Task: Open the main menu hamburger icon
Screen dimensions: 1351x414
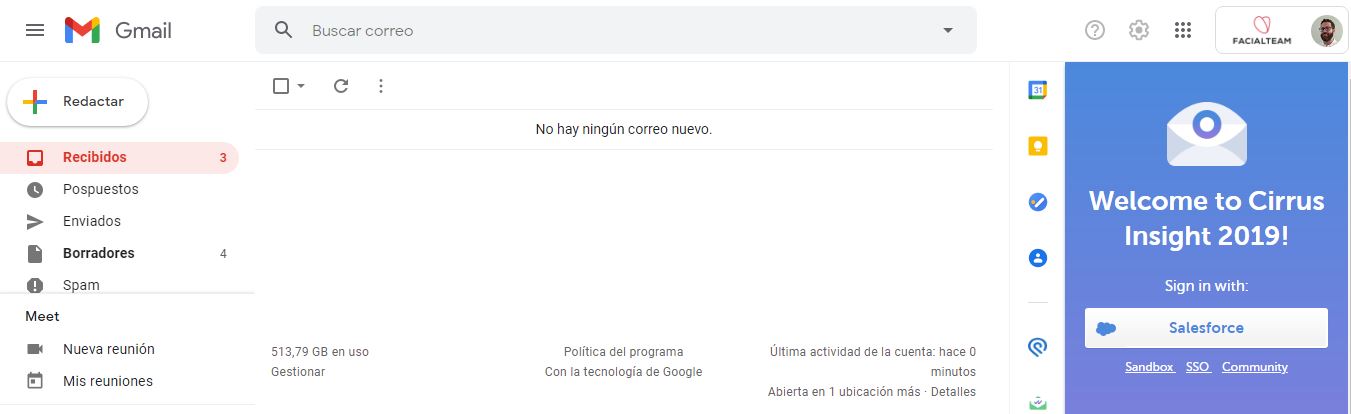Action: coord(35,30)
